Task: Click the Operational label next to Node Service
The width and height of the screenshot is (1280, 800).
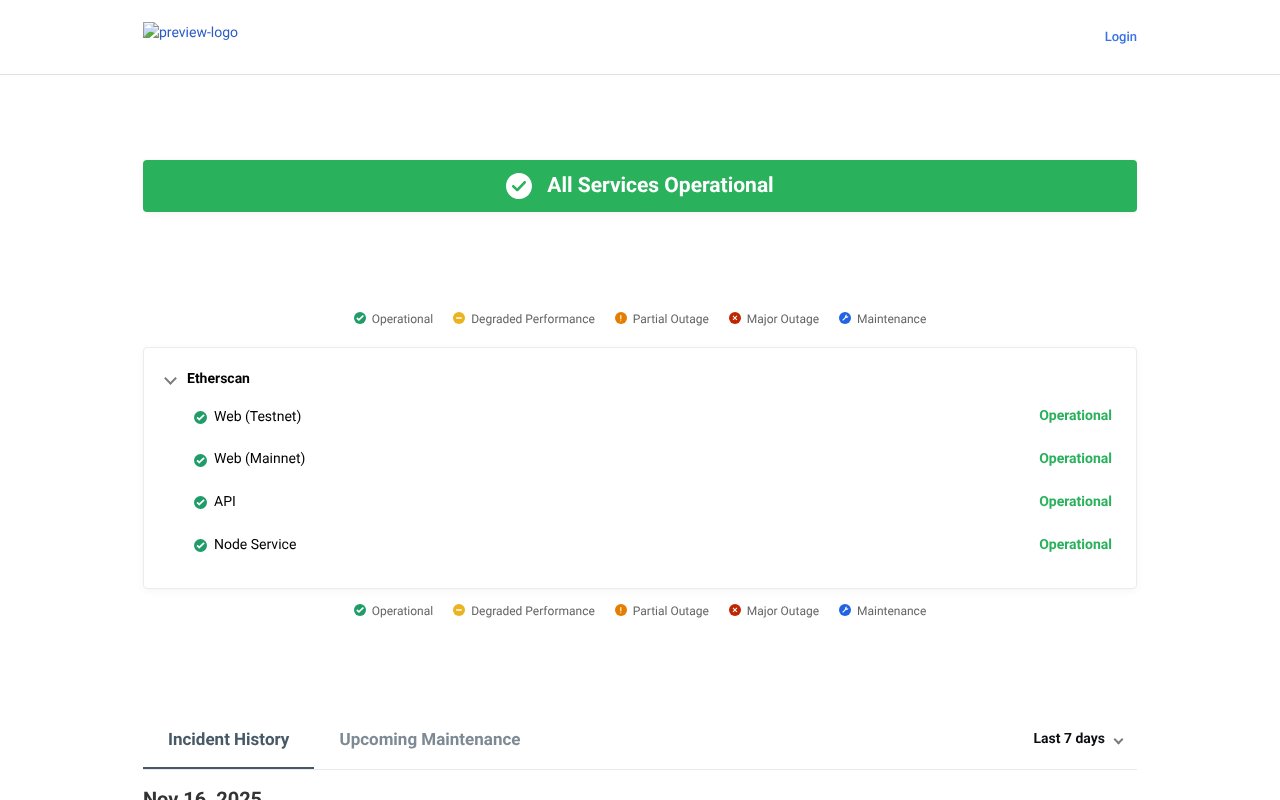Action: pos(1075,544)
